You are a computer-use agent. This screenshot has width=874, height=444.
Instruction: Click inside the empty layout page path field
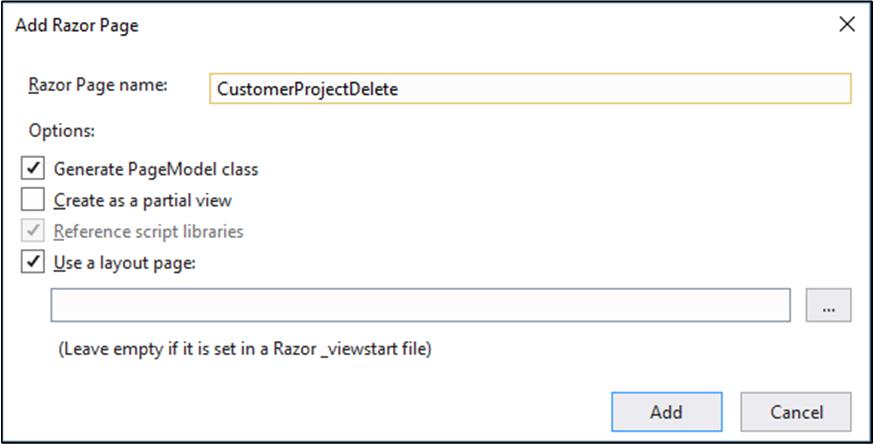420,305
